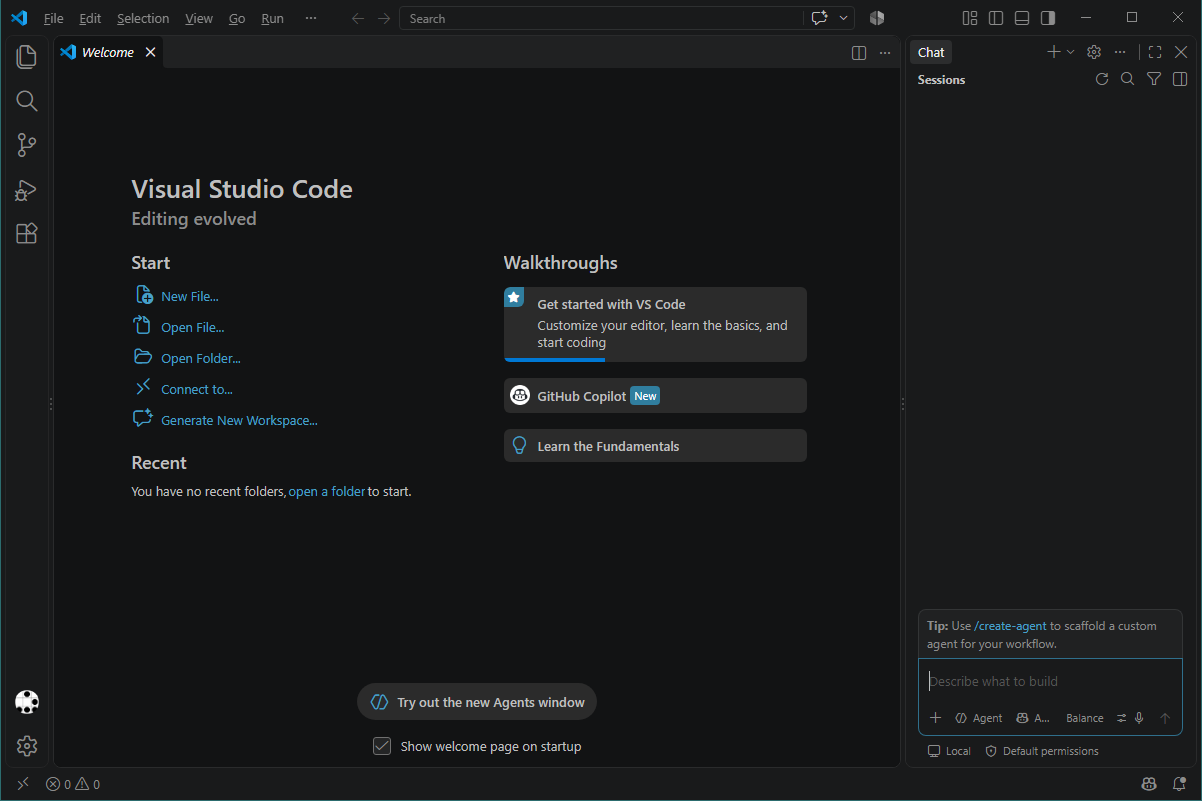Viewport: 1202px width, 801px height.
Task: Open the Copilot status icon in status bar
Action: (1150, 784)
